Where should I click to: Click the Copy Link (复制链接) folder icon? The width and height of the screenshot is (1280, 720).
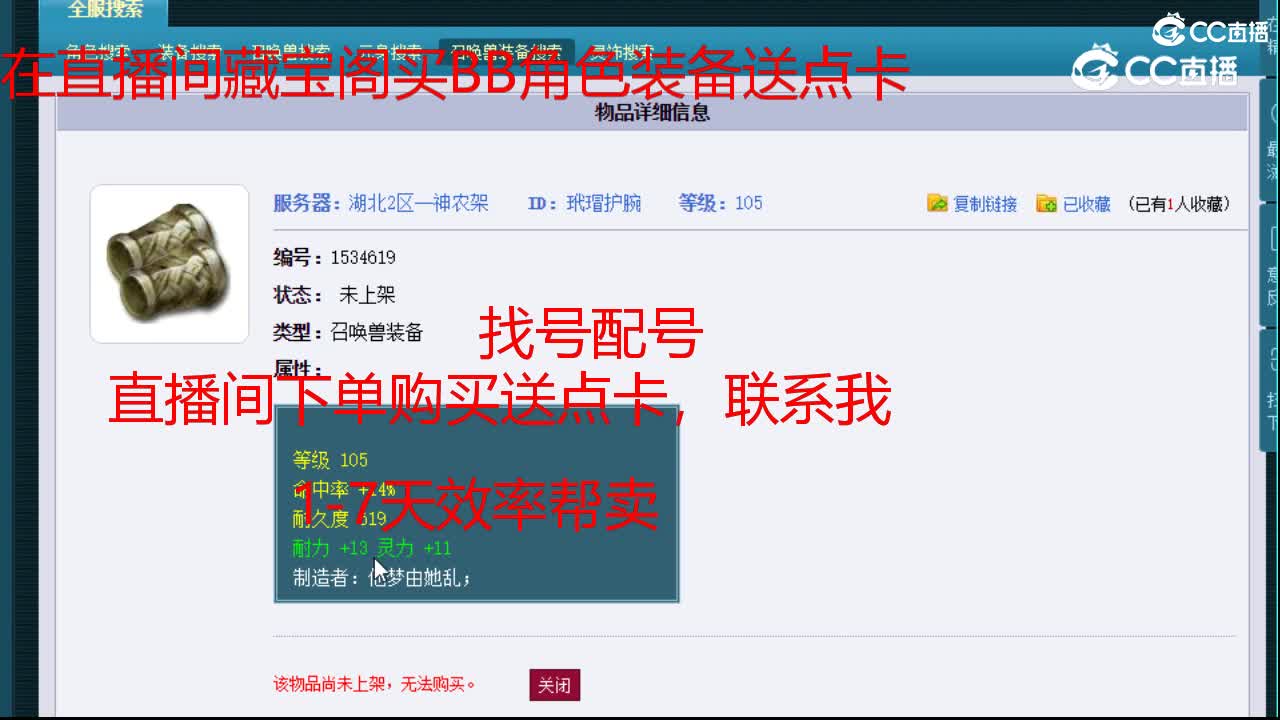(938, 202)
